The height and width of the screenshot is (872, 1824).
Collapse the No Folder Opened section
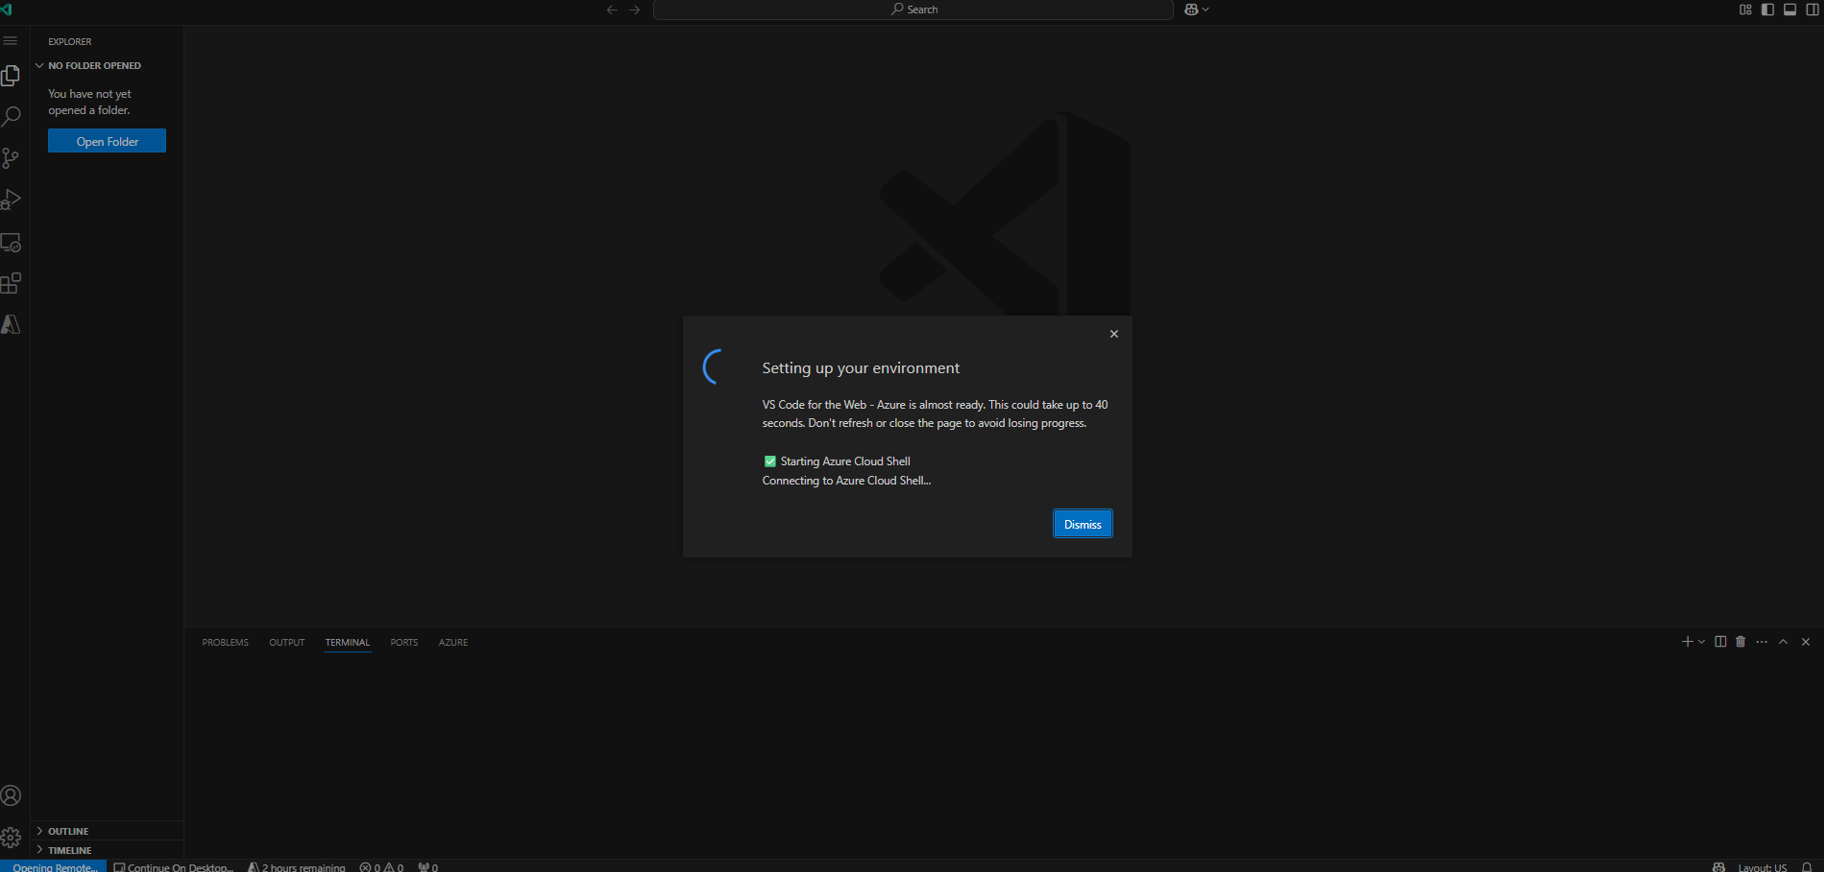tap(107, 66)
